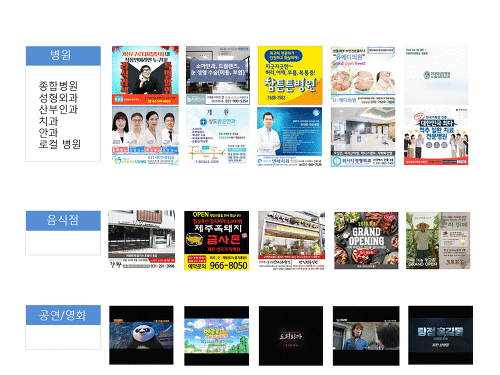Open the 소아안과 드림렌즈 eye clinic ad
500x375 pixels.
tap(218, 75)
